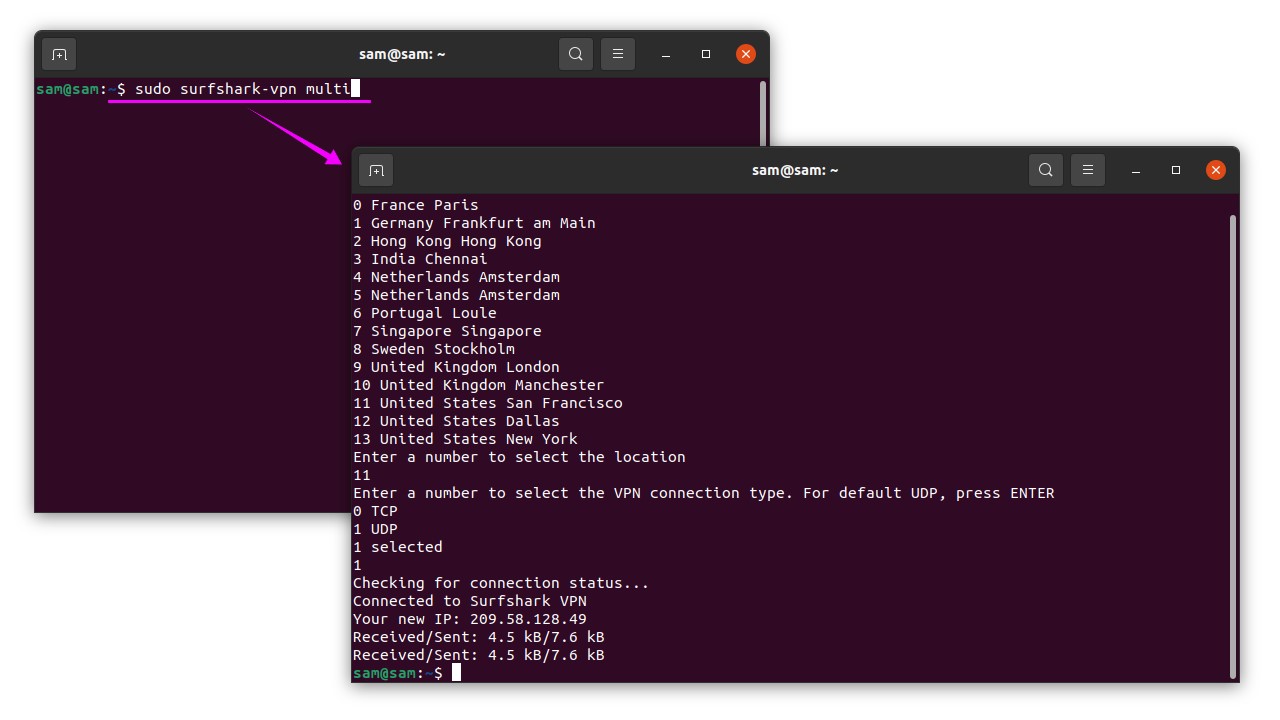Click line '5 Netherlands Amsterdam'
The image size is (1280, 720).
tap(456, 295)
